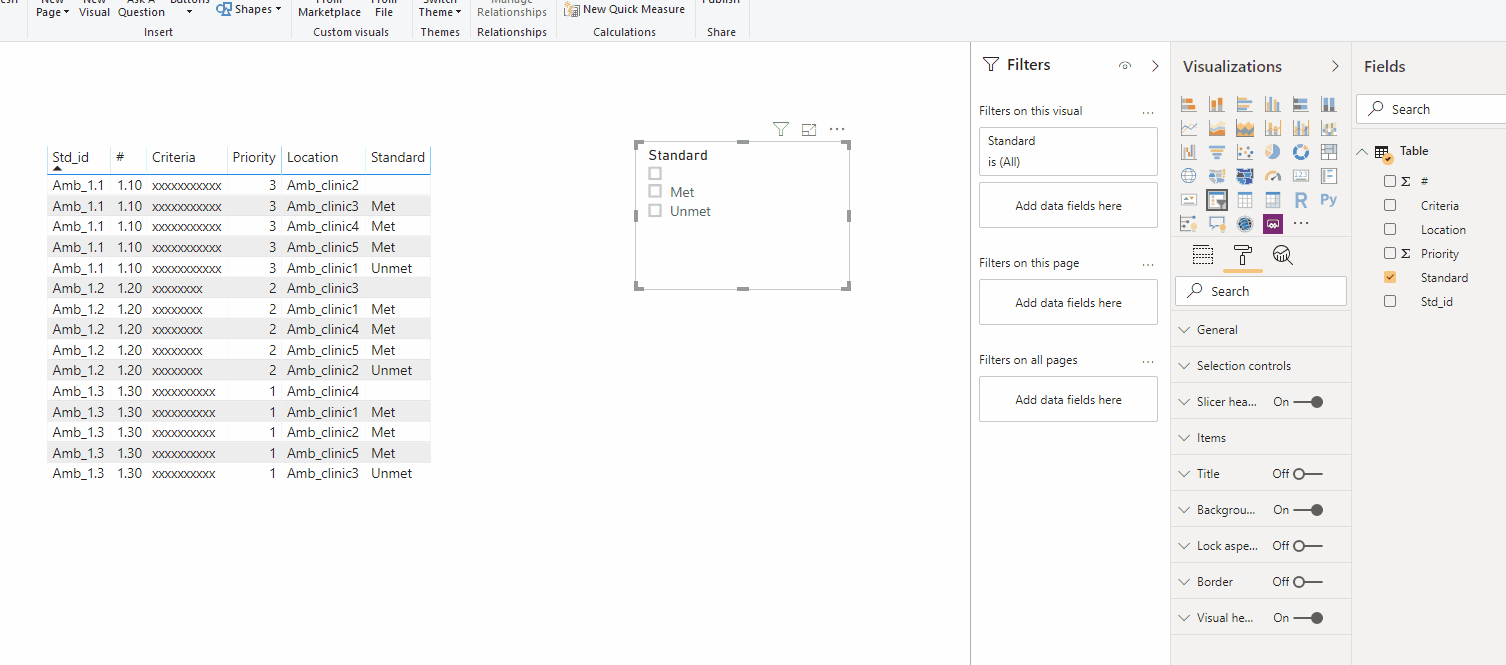Click the slicer visualization icon

(1217, 200)
